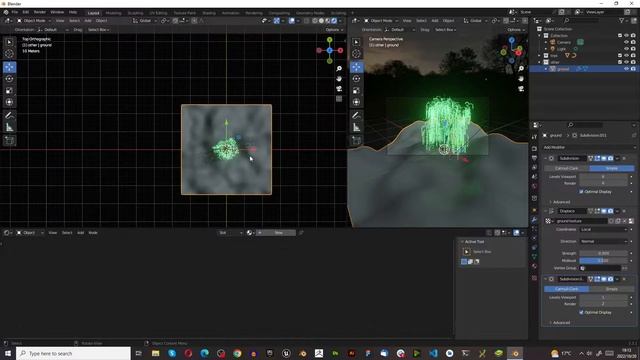
Task: Toggle Light visibility eye in outliner
Action: pos(626,49)
